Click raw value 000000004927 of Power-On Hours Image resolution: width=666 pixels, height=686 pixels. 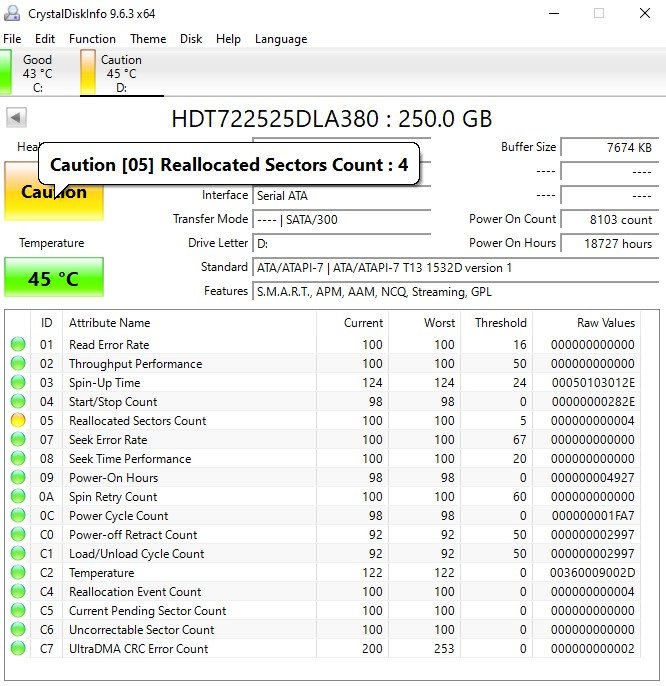tap(593, 477)
